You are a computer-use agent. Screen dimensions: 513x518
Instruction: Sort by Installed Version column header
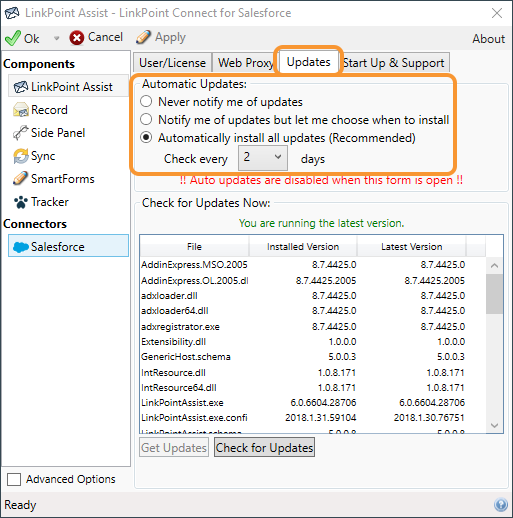(303, 246)
